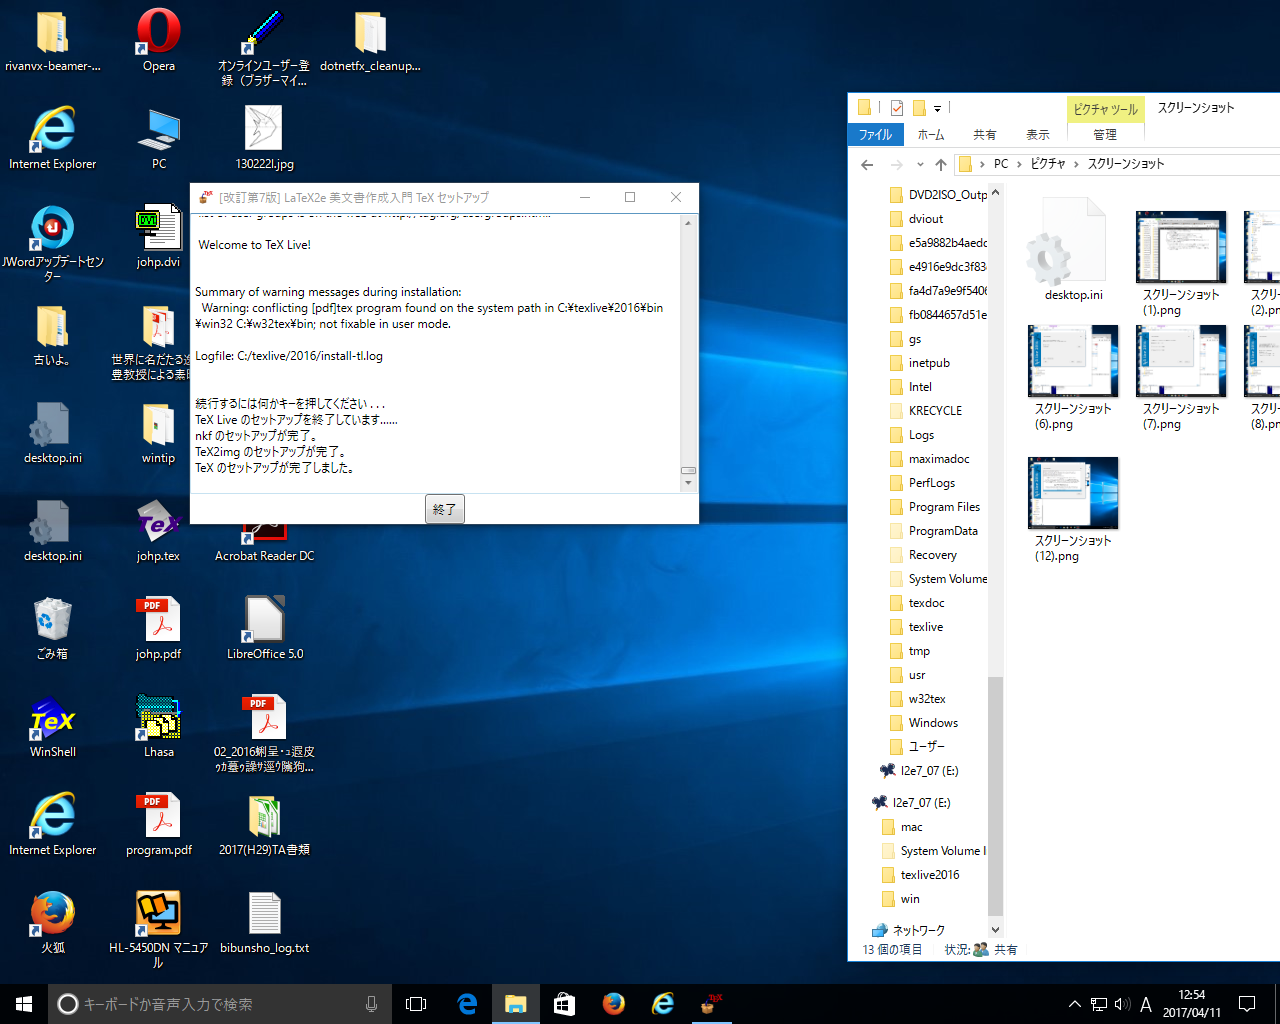Screen dimensions: 1280x1024
Task: Open the ホーム ribbon tab
Action: [x=931, y=134]
